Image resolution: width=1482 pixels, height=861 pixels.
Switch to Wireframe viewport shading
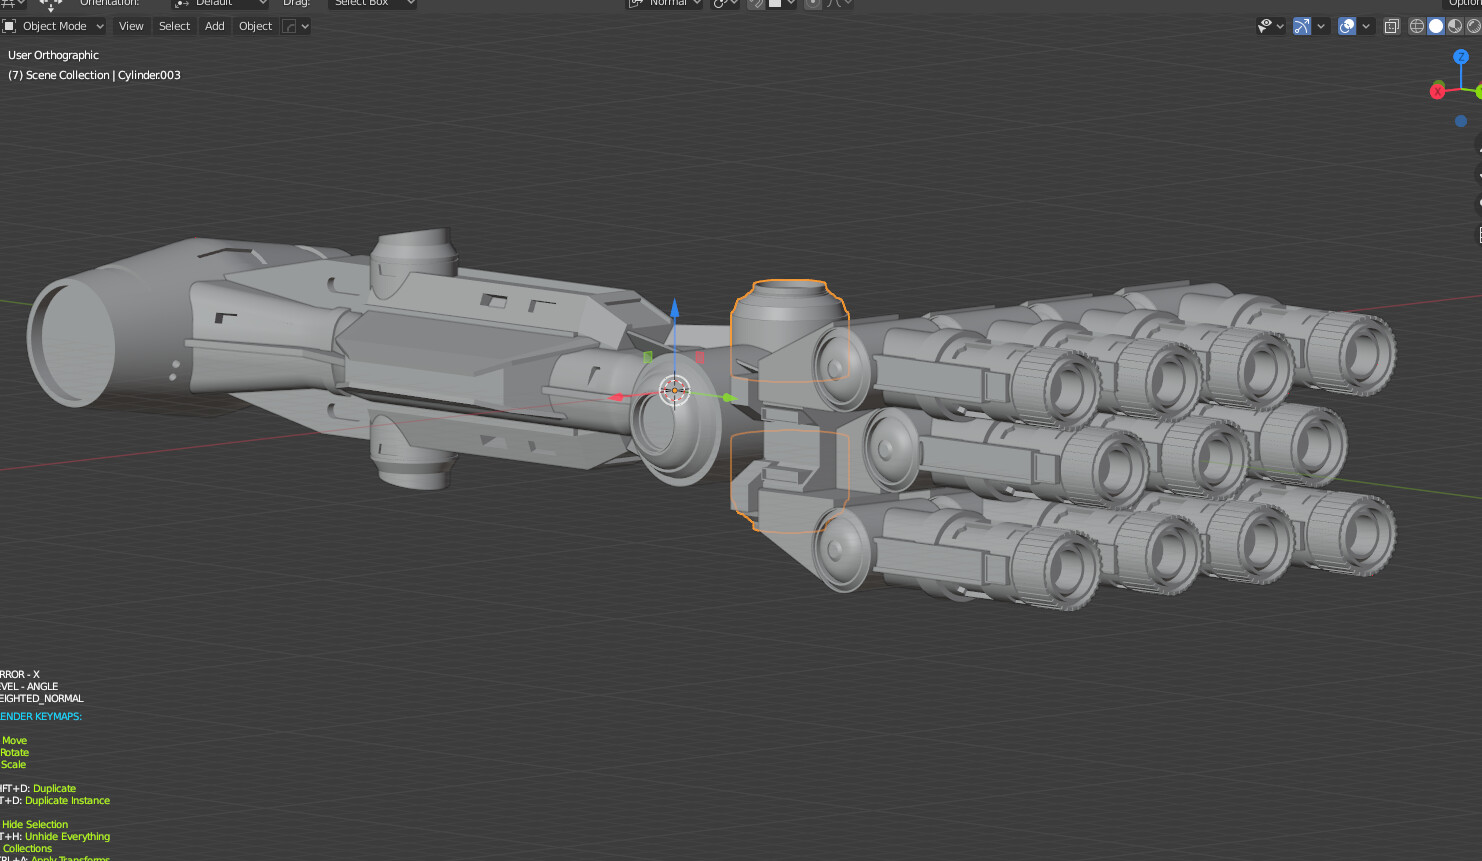tap(1417, 26)
